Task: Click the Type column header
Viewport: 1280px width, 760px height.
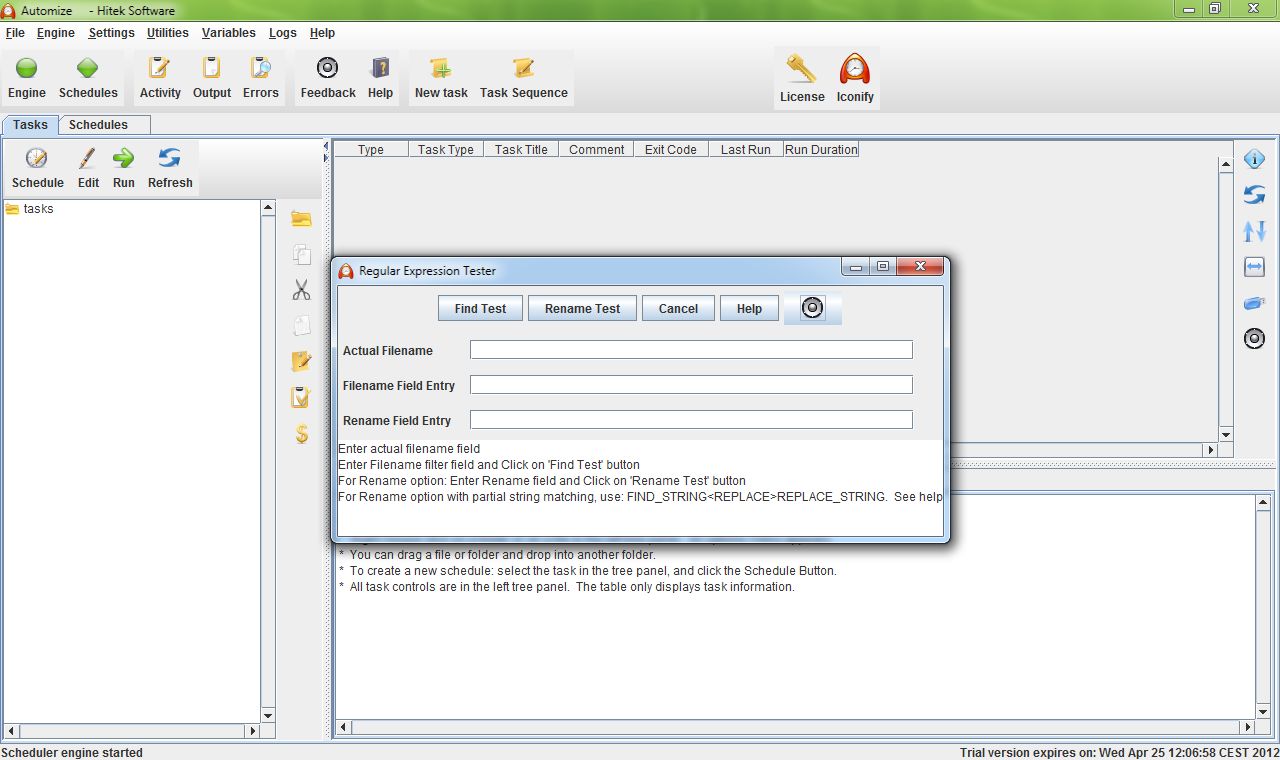Action: click(371, 150)
